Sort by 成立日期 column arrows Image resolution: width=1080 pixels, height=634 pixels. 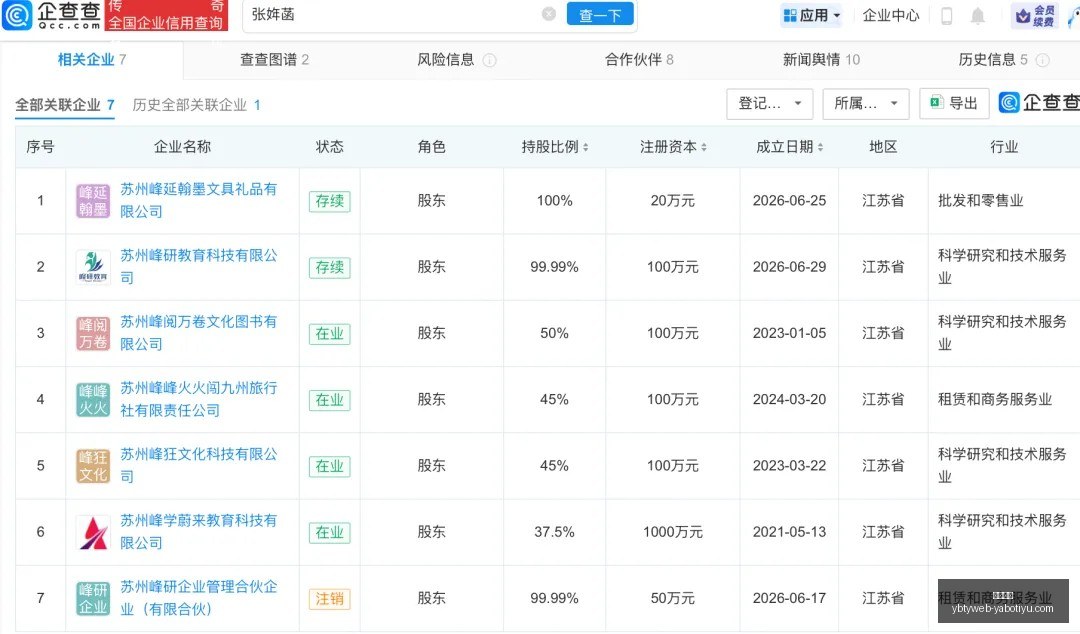(x=820, y=147)
